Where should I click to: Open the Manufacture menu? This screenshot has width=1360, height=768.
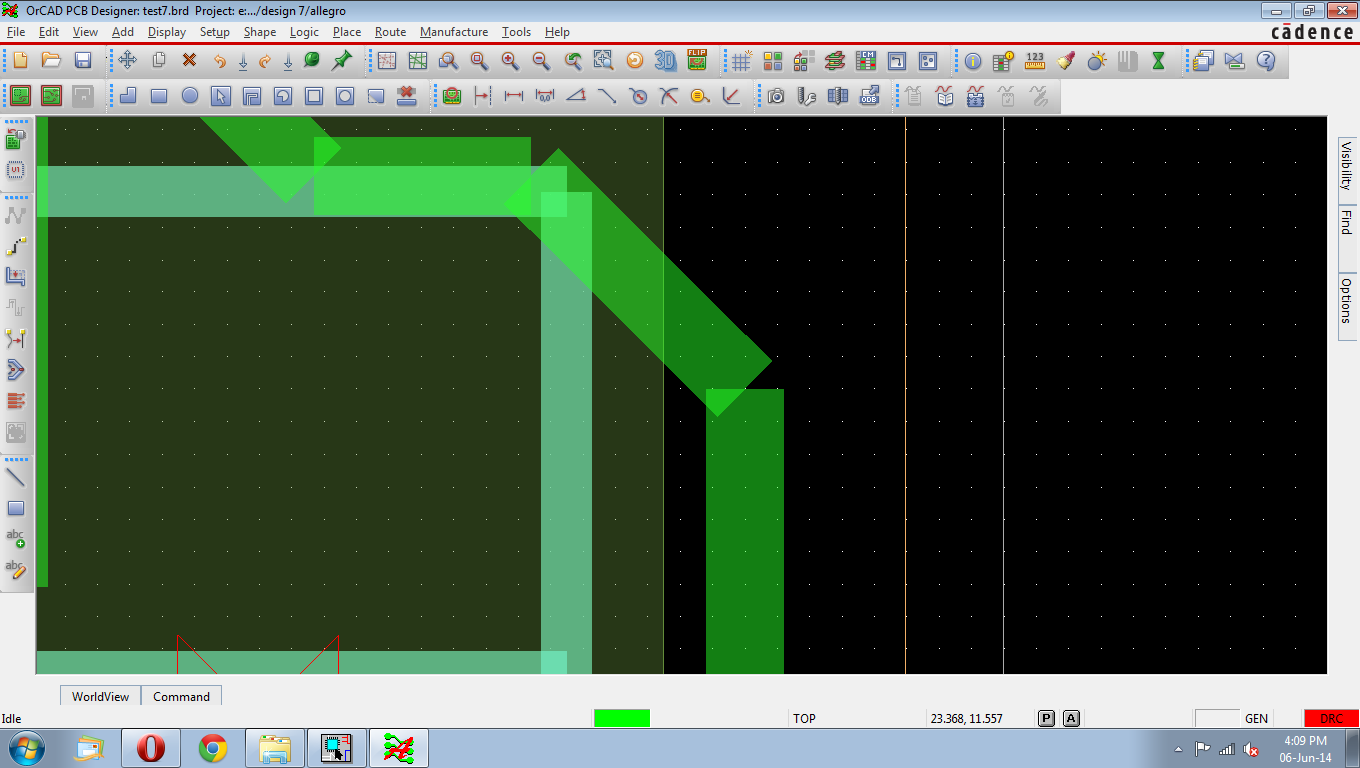tap(454, 32)
